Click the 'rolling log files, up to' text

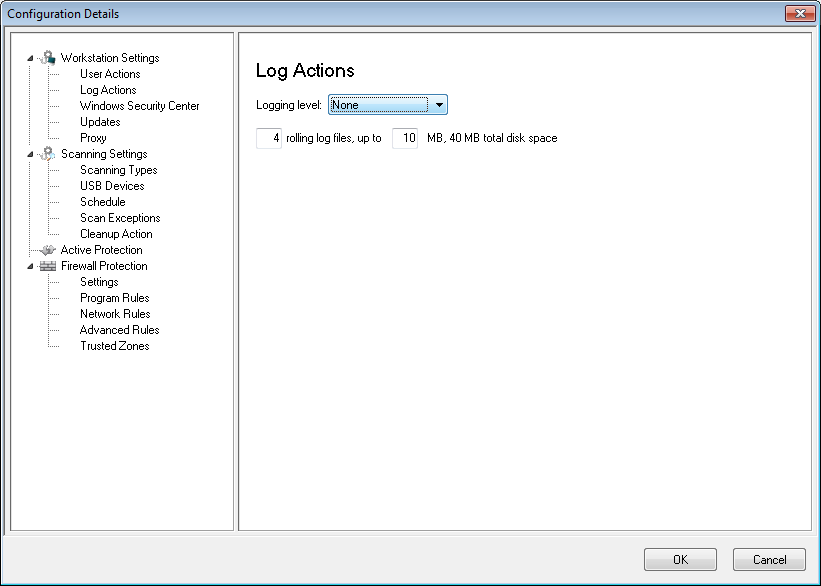pos(334,138)
